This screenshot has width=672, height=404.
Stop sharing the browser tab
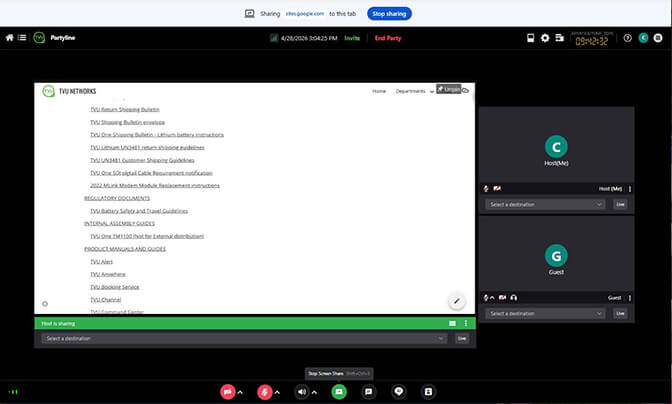point(389,14)
